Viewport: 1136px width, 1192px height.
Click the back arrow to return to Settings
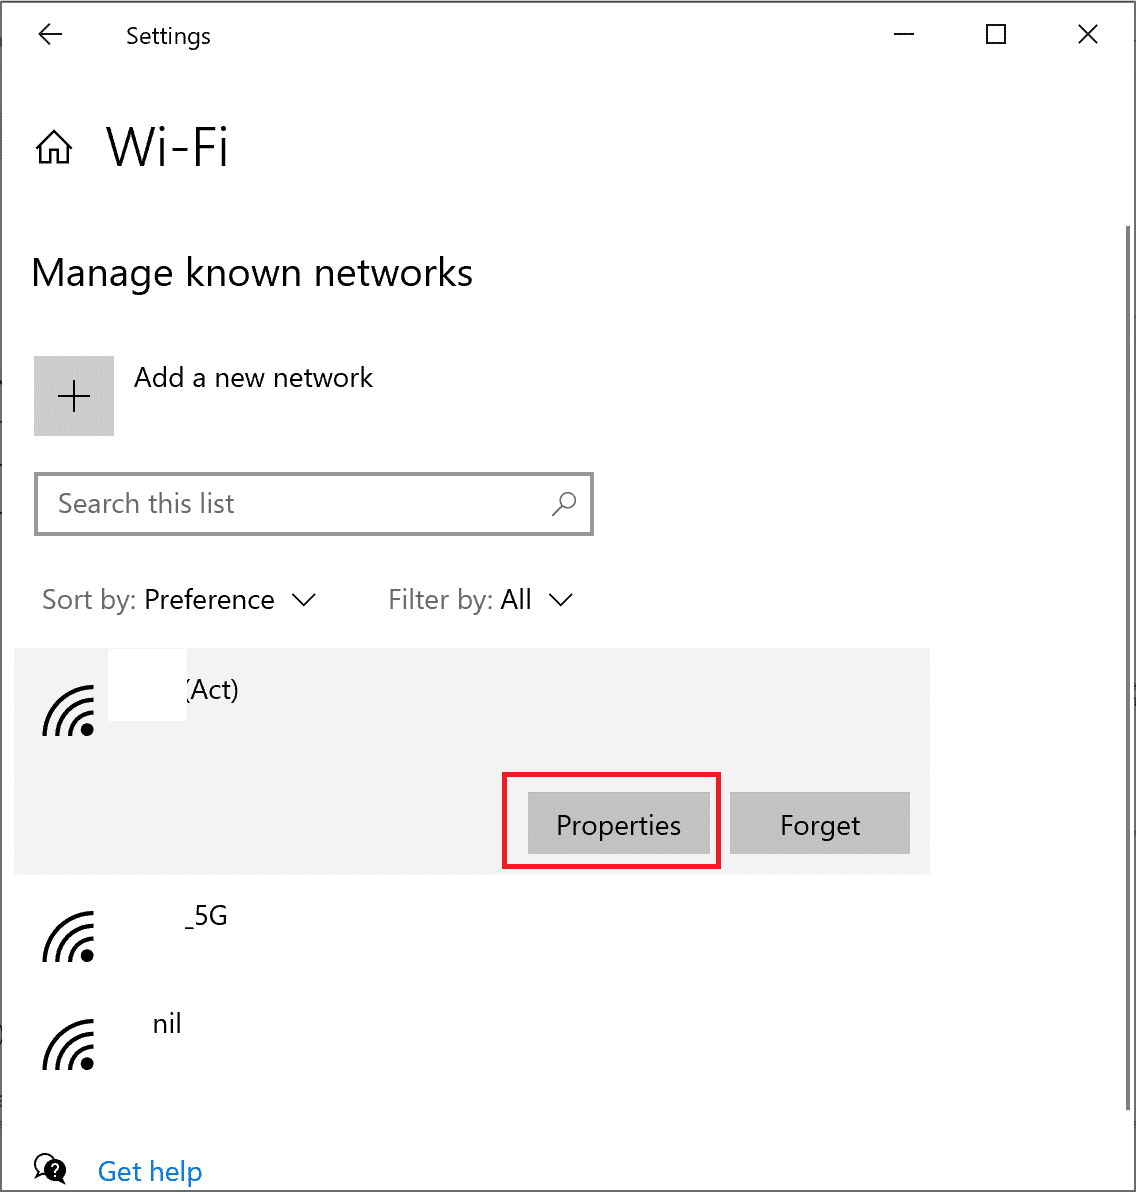click(x=50, y=34)
